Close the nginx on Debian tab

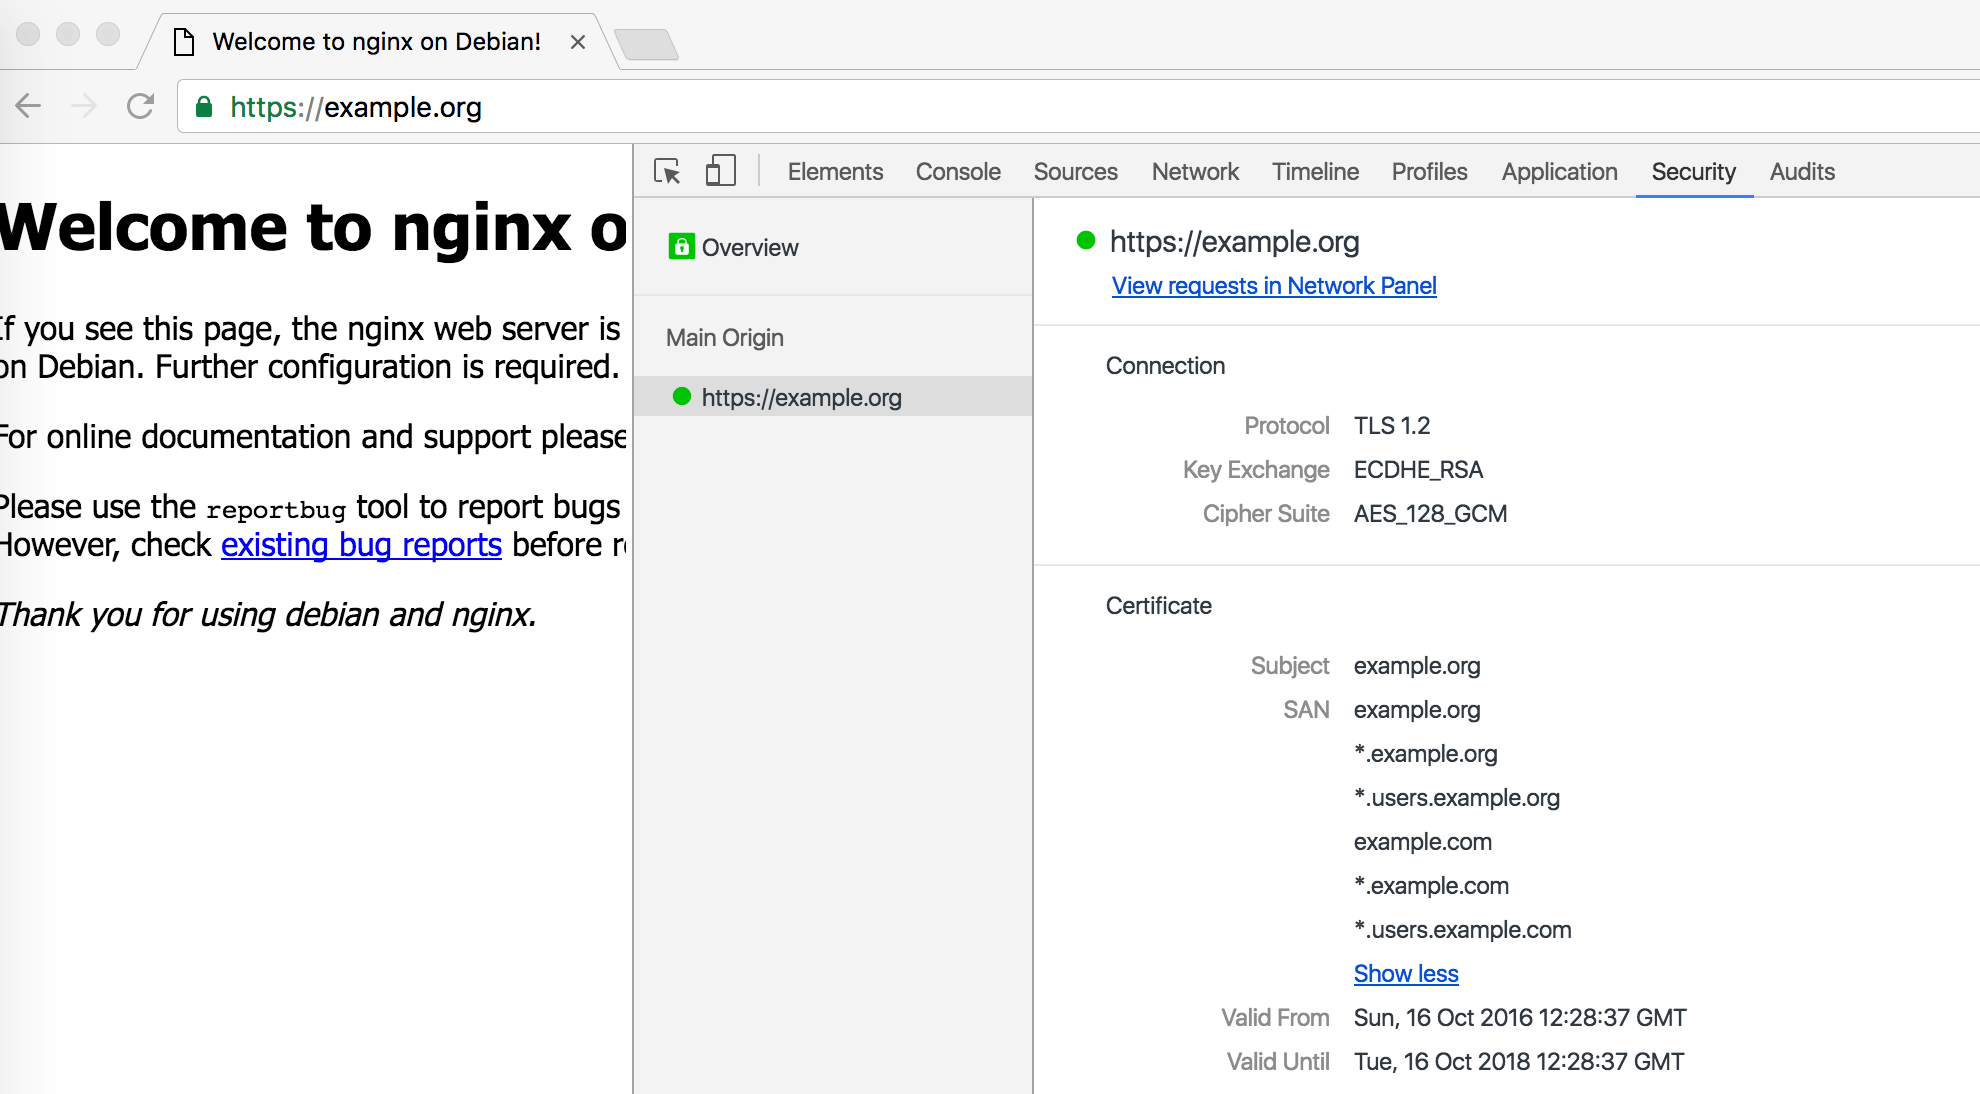tap(577, 42)
